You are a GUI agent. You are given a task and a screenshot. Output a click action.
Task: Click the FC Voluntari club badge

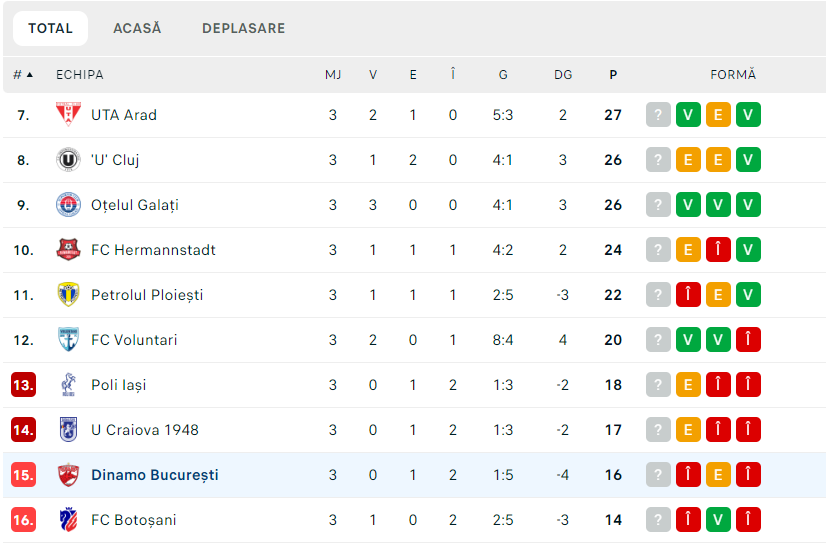click(x=67, y=340)
